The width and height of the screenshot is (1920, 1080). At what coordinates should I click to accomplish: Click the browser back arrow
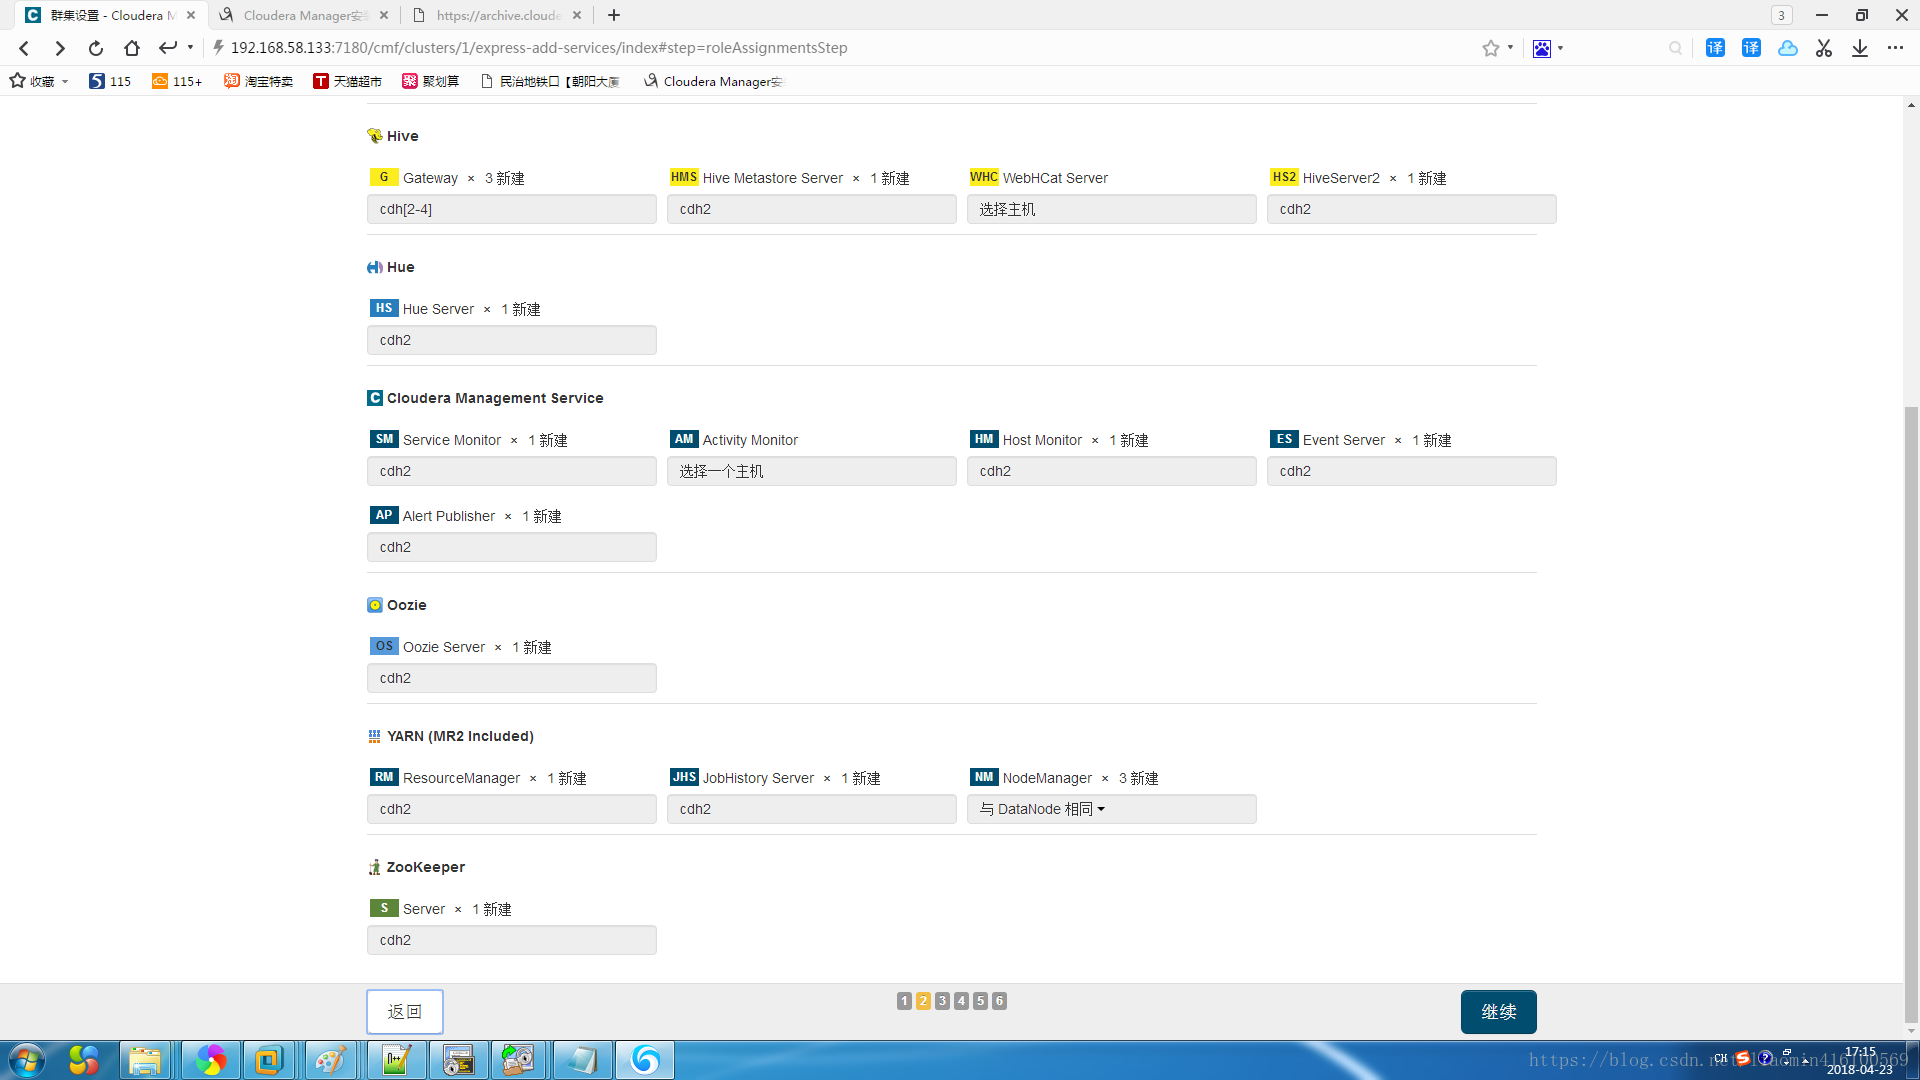[x=24, y=48]
